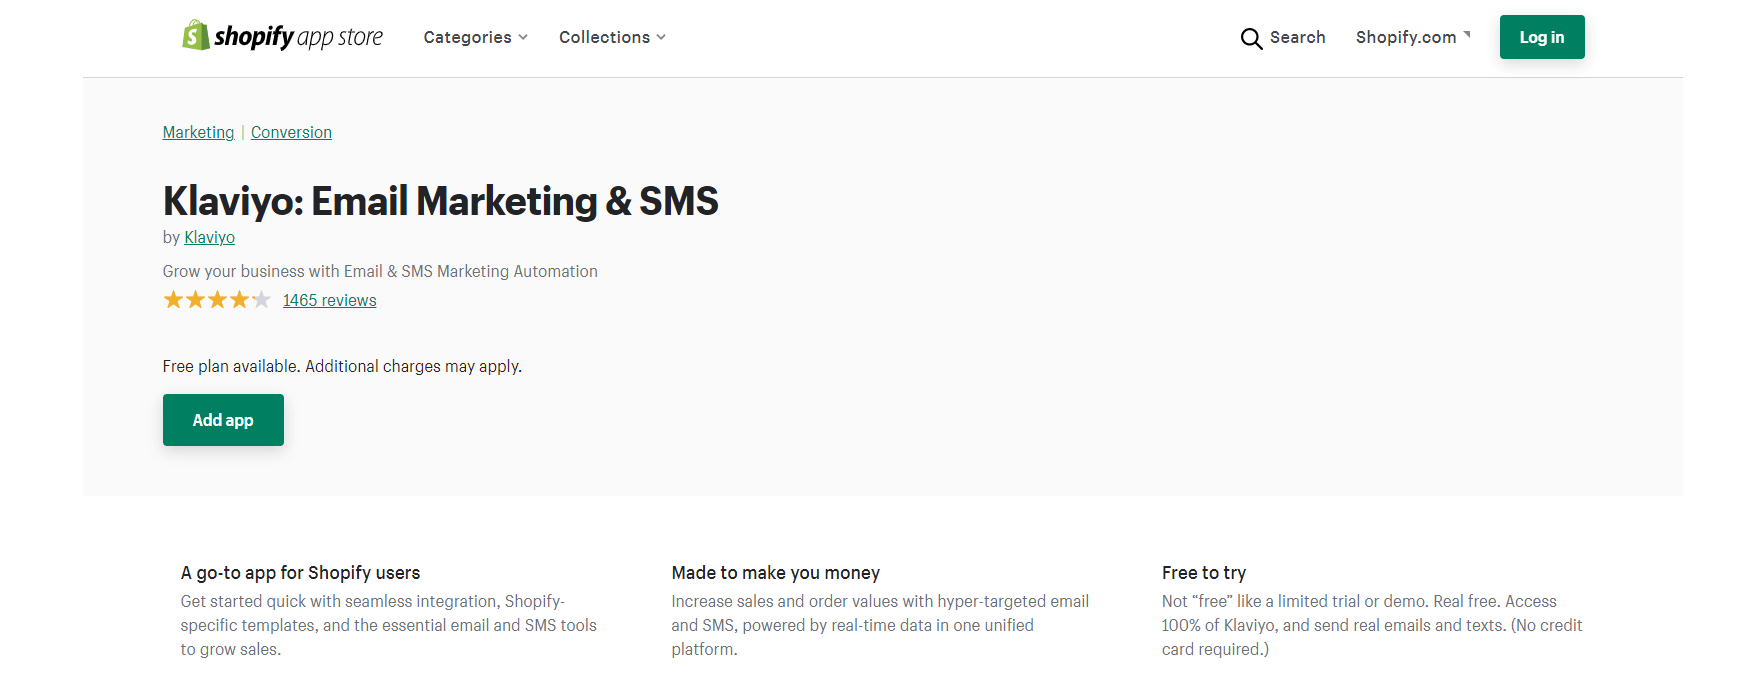The height and width of the screenshot is (697, 1761).
Task: Open the Conversion category link
Action: tap(291, 132)
